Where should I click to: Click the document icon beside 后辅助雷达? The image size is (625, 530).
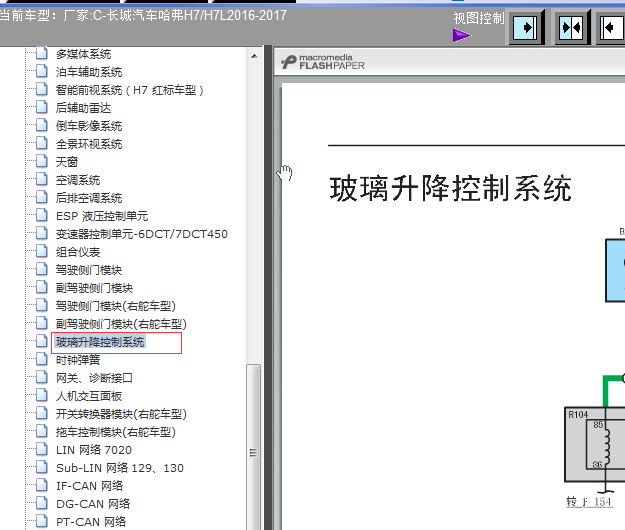click(41, 106)
